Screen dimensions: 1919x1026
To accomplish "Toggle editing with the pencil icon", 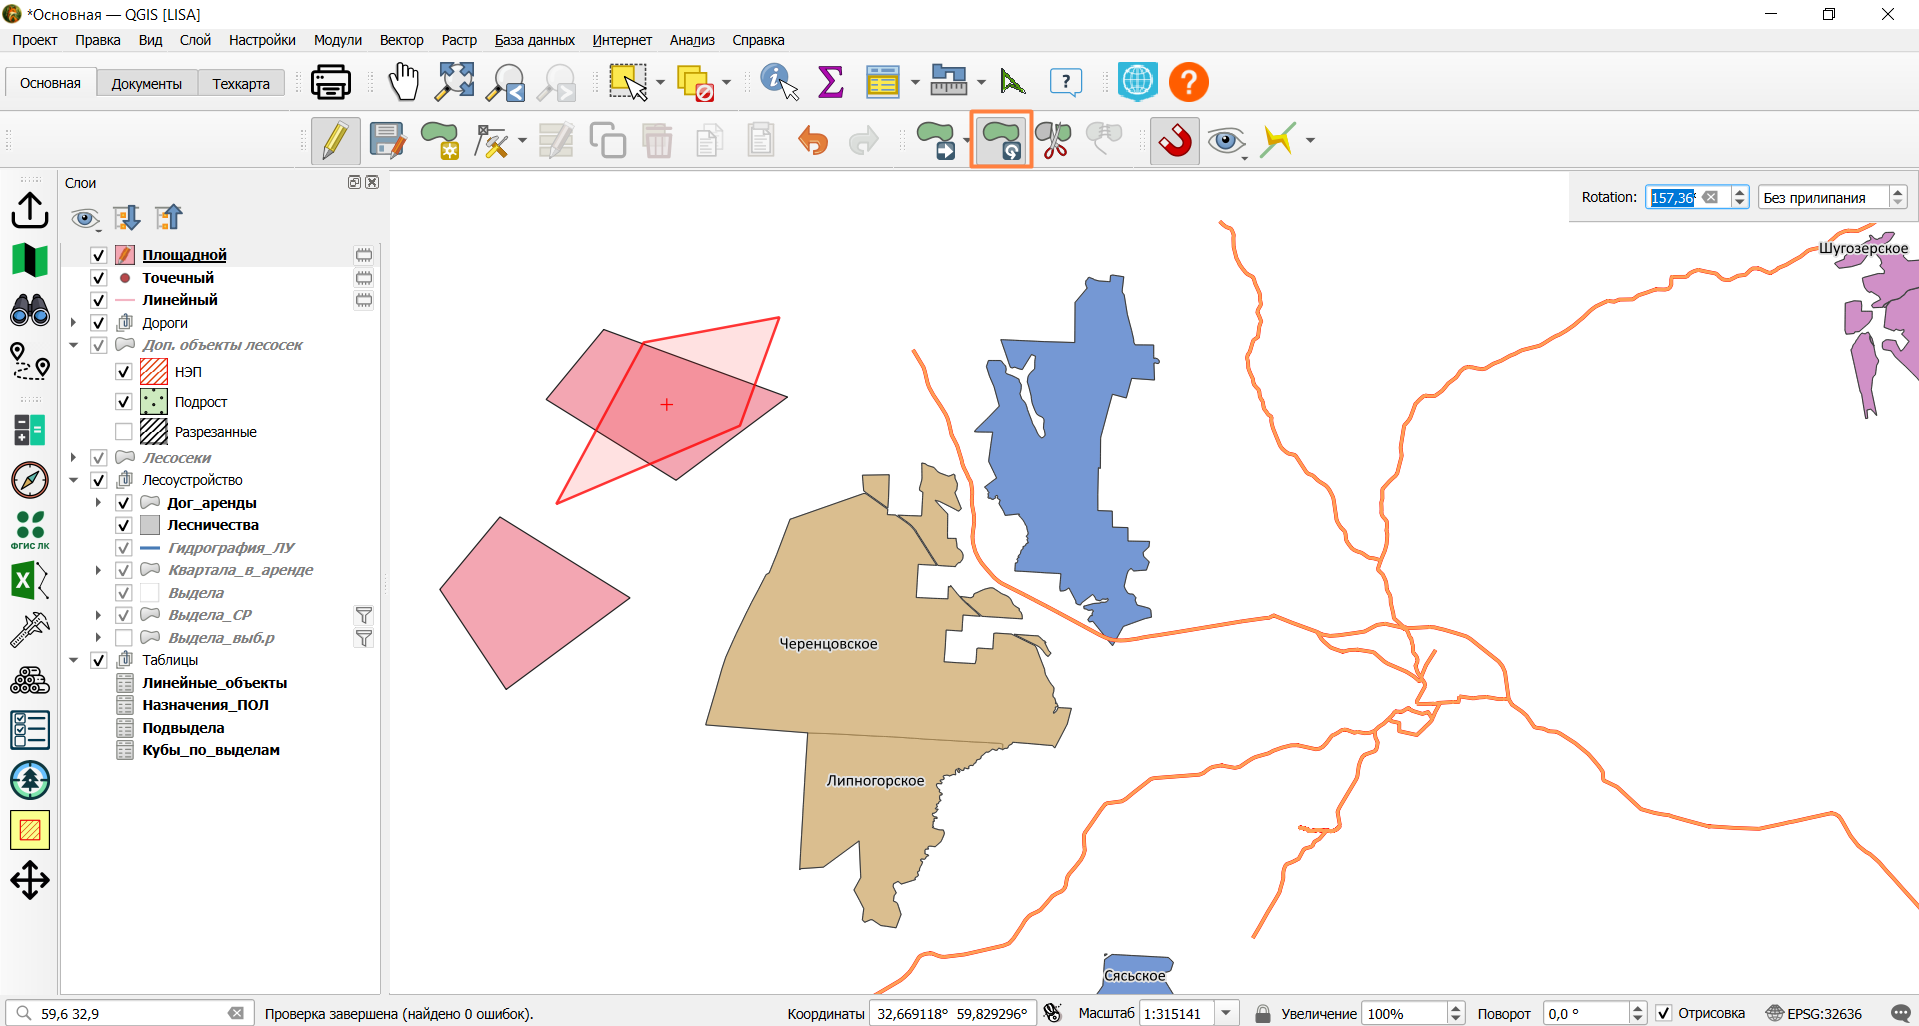I will pos(335,140).
